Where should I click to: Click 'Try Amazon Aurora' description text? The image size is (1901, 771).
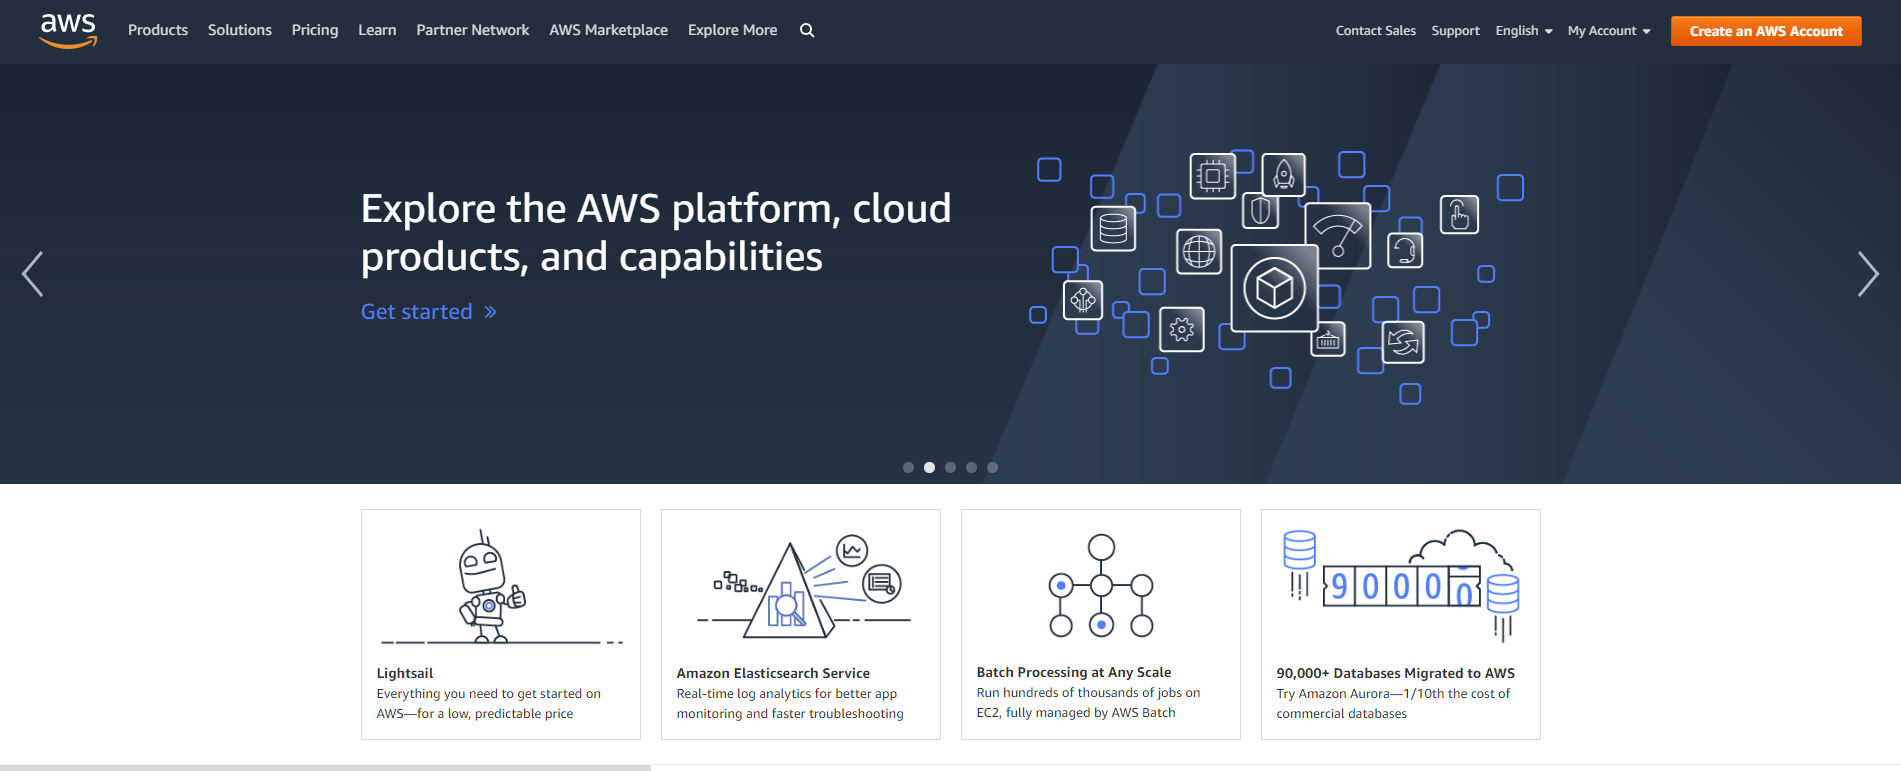coord(1393,703)
